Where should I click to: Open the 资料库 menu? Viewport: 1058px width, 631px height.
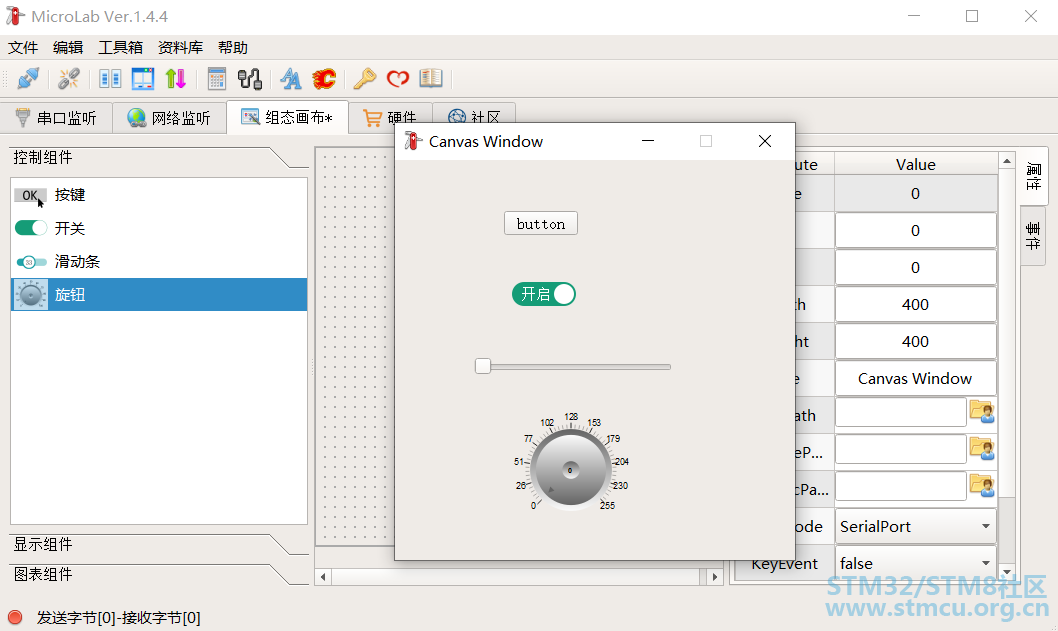(x=180, y=48)
